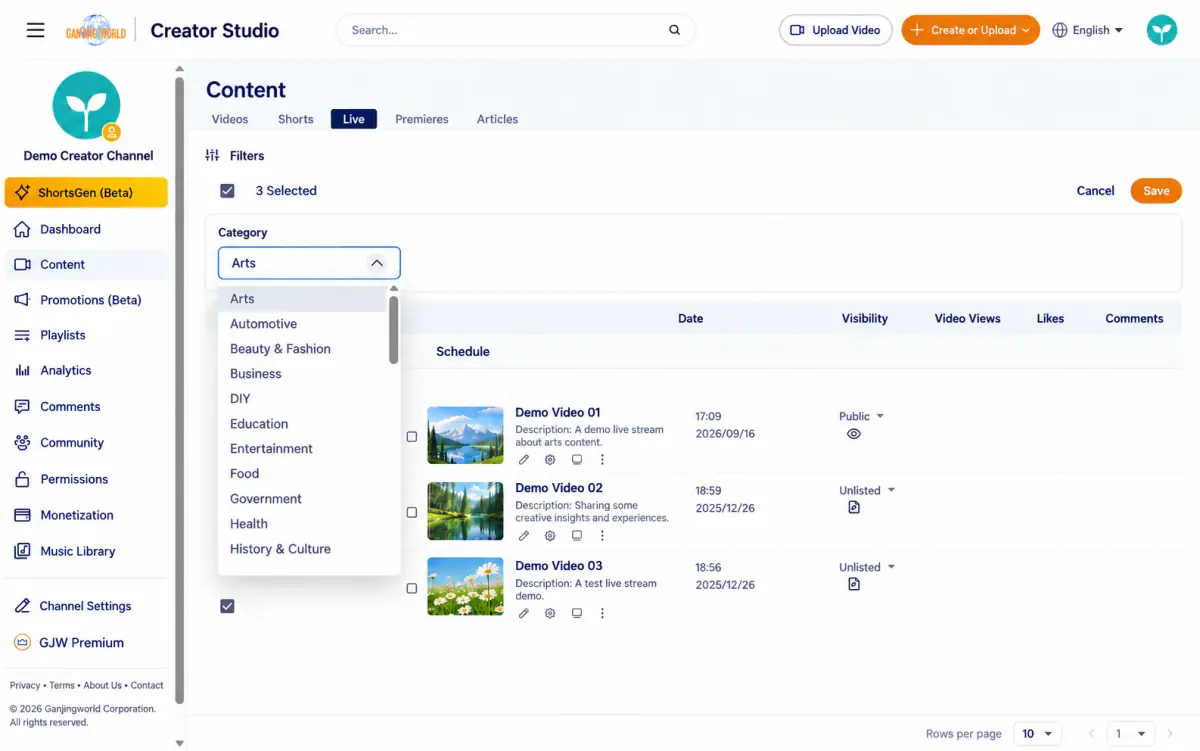Image resolution: width=1200 pixels, height=751 pixels.
Task: Click the Gan Jing World logo
Action: [96, 31]
